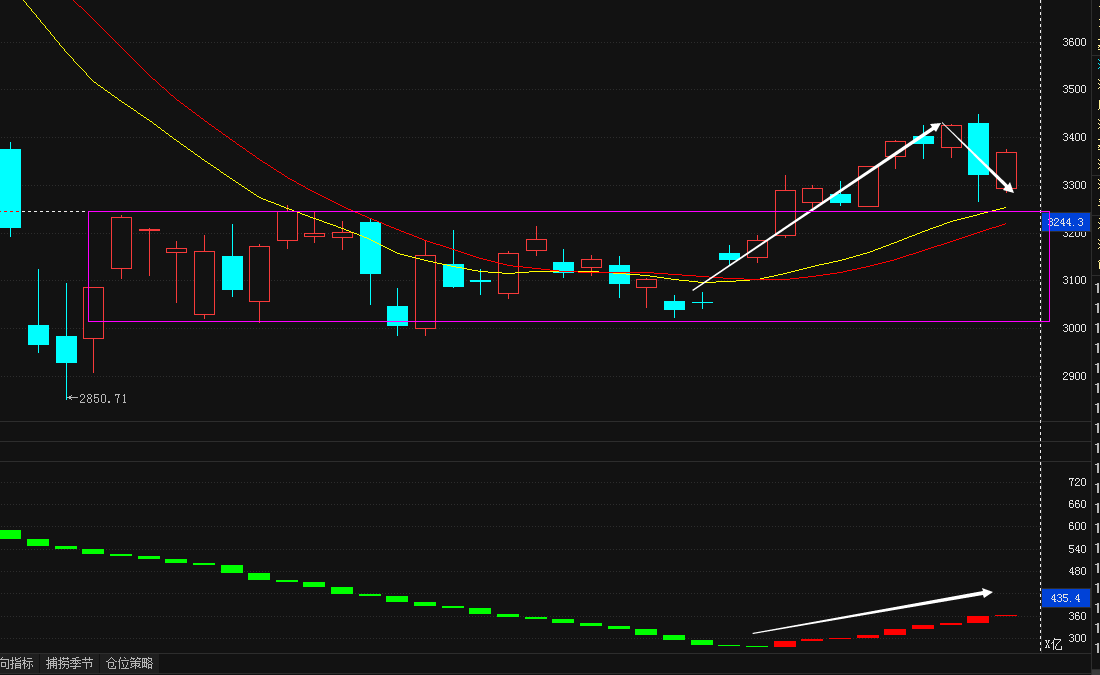This screenshot has height=675, width=1100.
Task: Select the last red hollow candle at far right
Action: click(x=1006, y=170)
